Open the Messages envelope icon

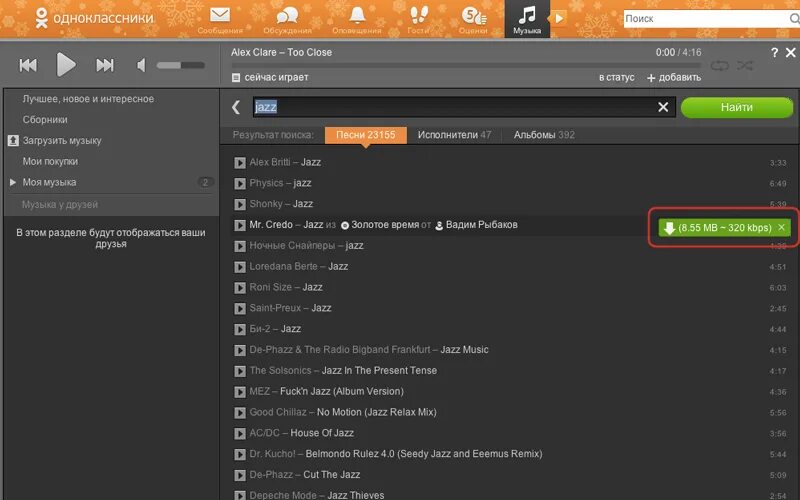[x=220, y=15]
